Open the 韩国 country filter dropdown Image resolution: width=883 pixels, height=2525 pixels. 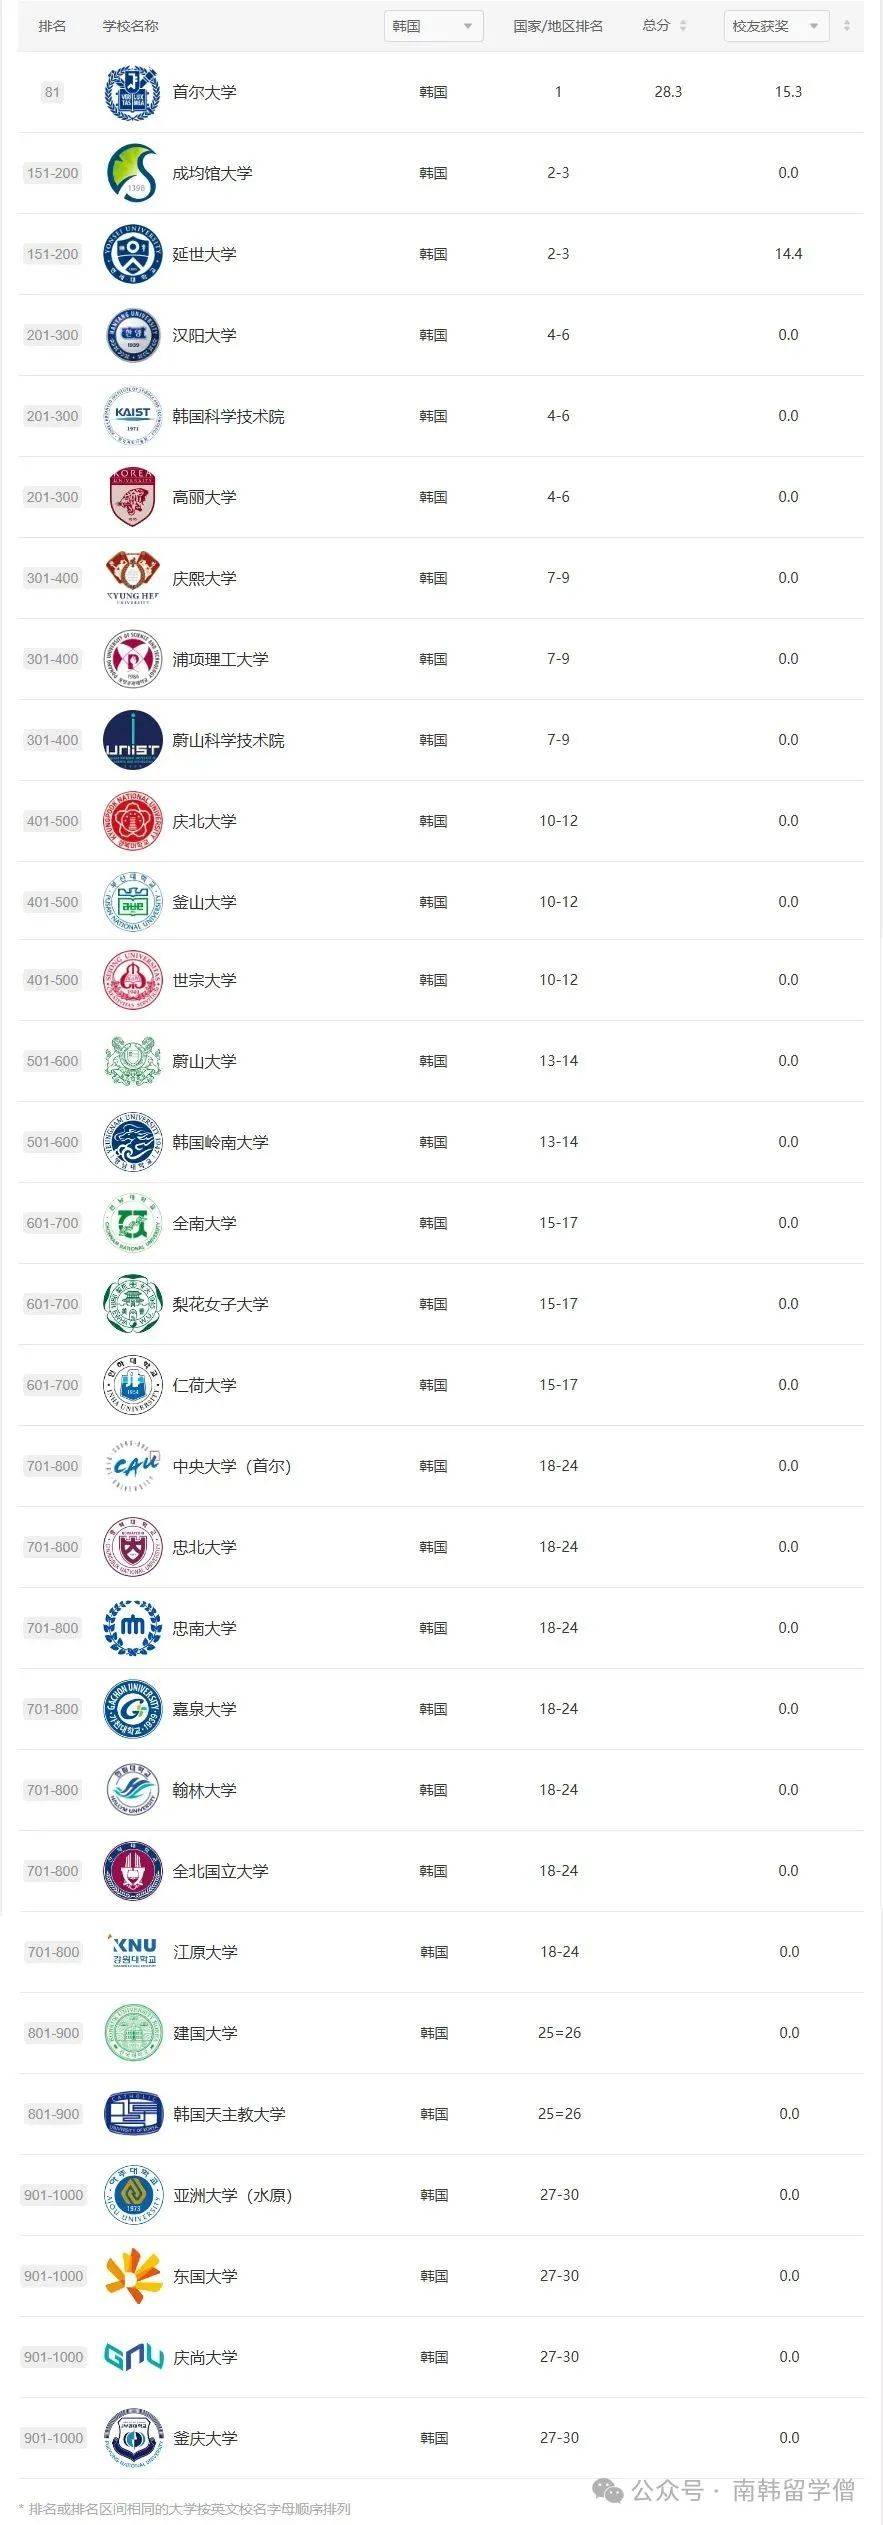tap(433, 26)
